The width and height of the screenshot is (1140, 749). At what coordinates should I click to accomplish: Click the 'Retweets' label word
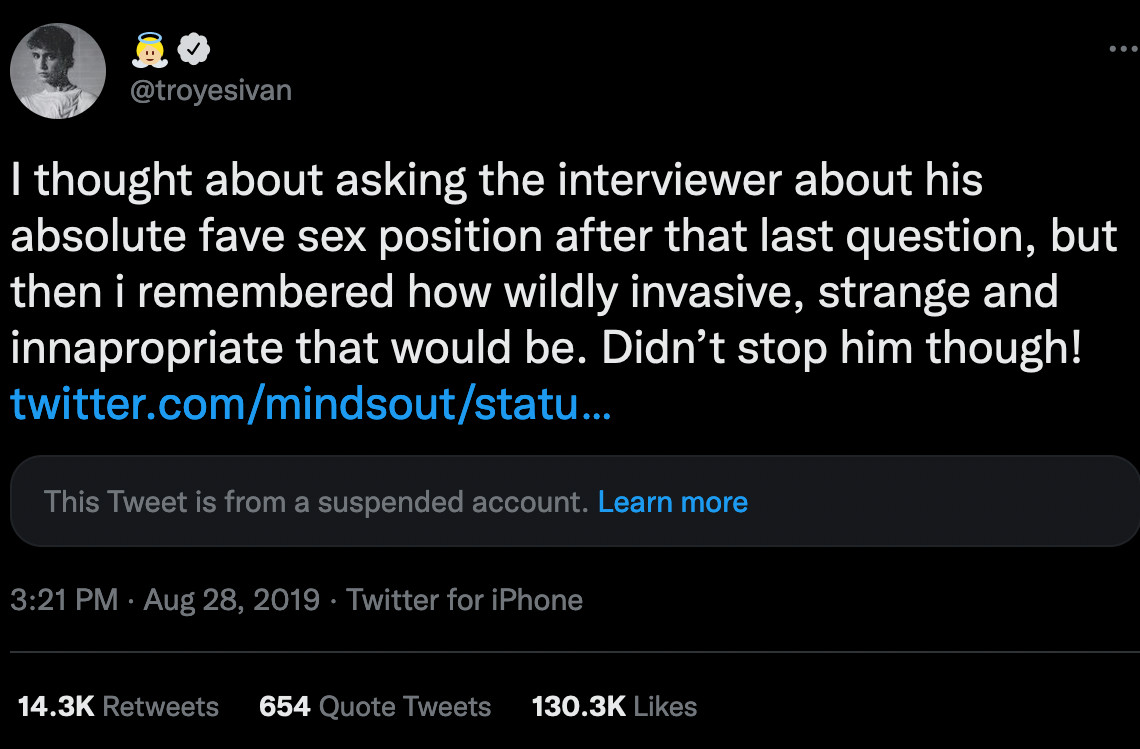click(x=160, y=707)
